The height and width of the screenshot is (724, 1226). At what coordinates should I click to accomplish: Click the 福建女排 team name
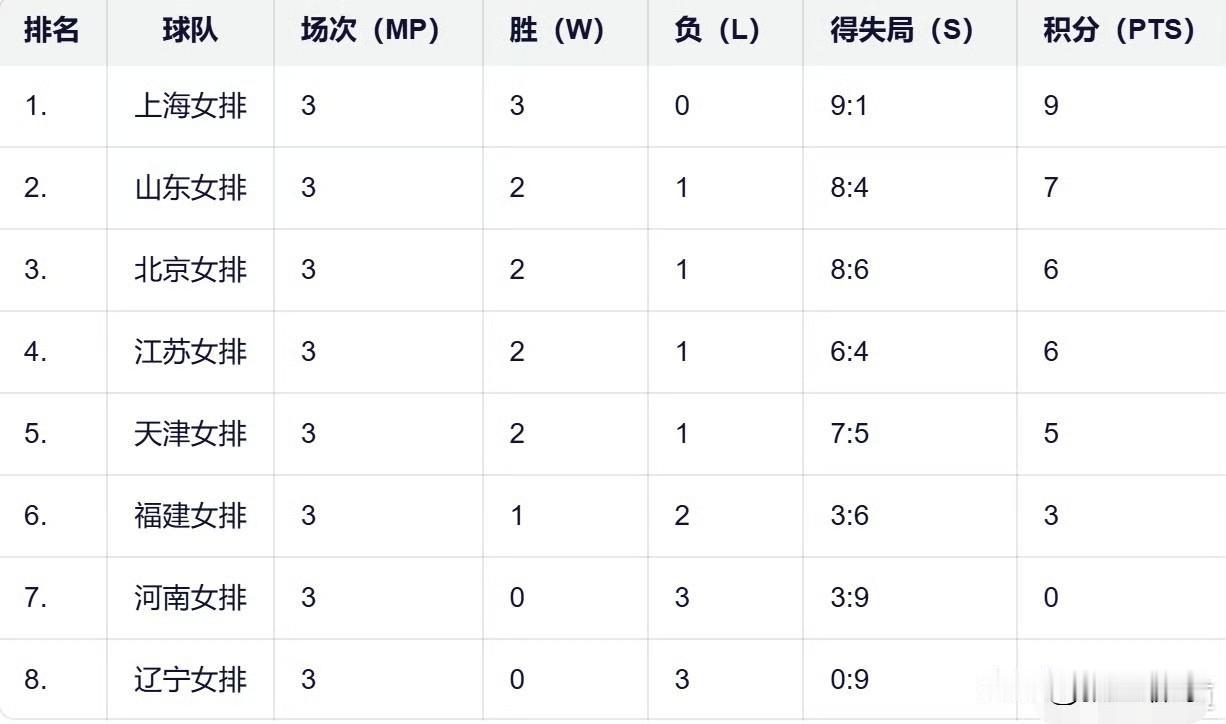pos(190,516)
